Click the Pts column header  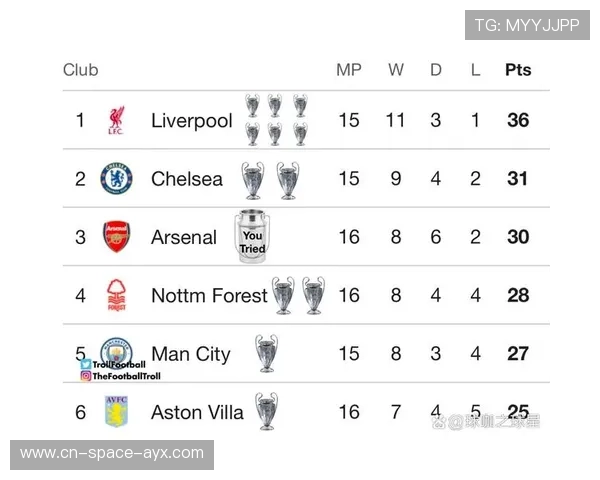pyautogui.click(x=518, y=70)
